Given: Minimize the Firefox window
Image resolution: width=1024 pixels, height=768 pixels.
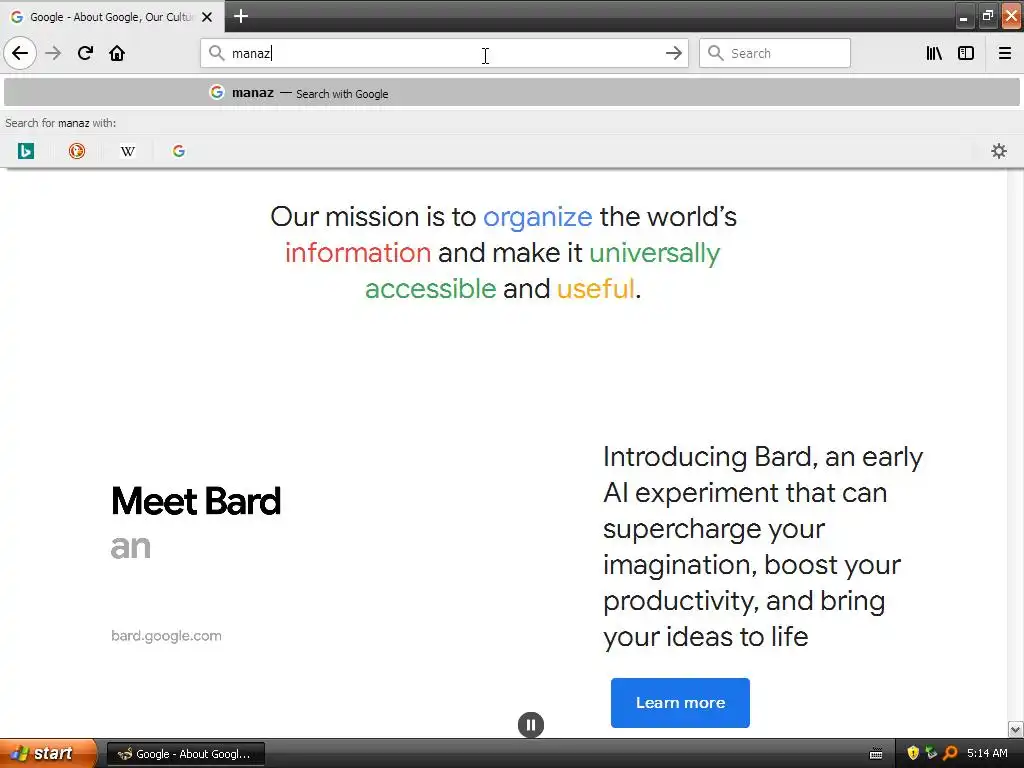Looking at the screenshot, I should click(x=963, y=16).
